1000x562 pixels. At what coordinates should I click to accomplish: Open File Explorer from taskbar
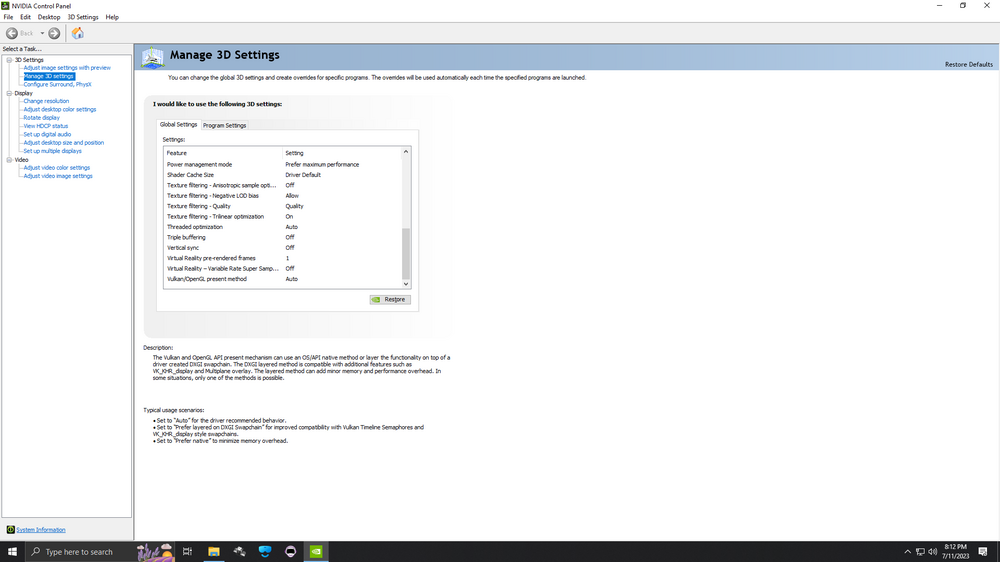pyautogui.click(x=214, y=552)
